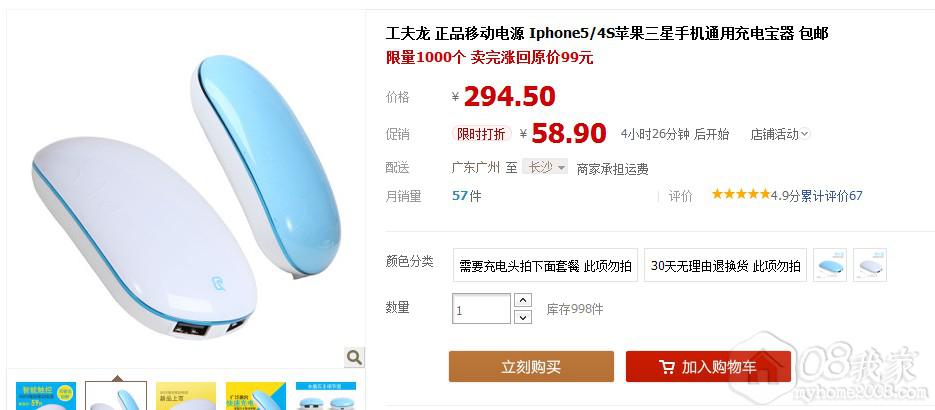Image resolution: width=935 pixels, height=410 pixels.
Task: Expand the 店铺活动 dropdown
Action: (x=780, y=134)
